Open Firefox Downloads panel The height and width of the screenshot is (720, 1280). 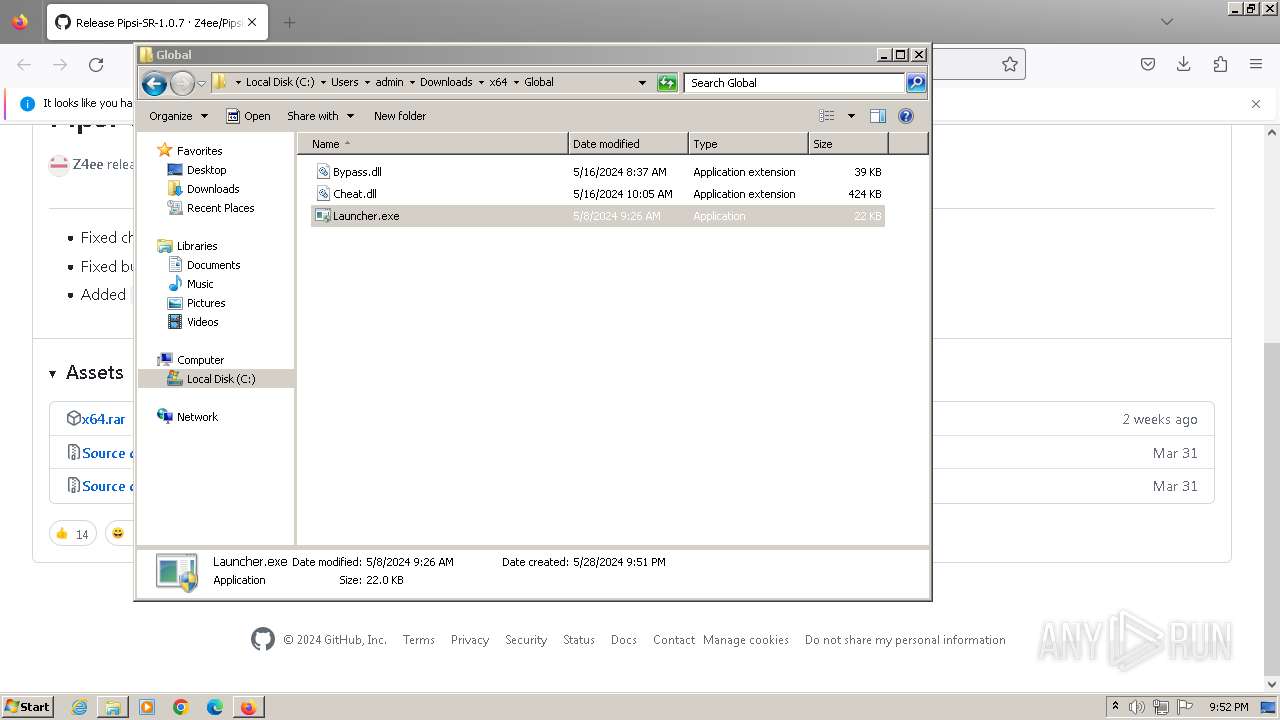click(x=1184, y=65)
